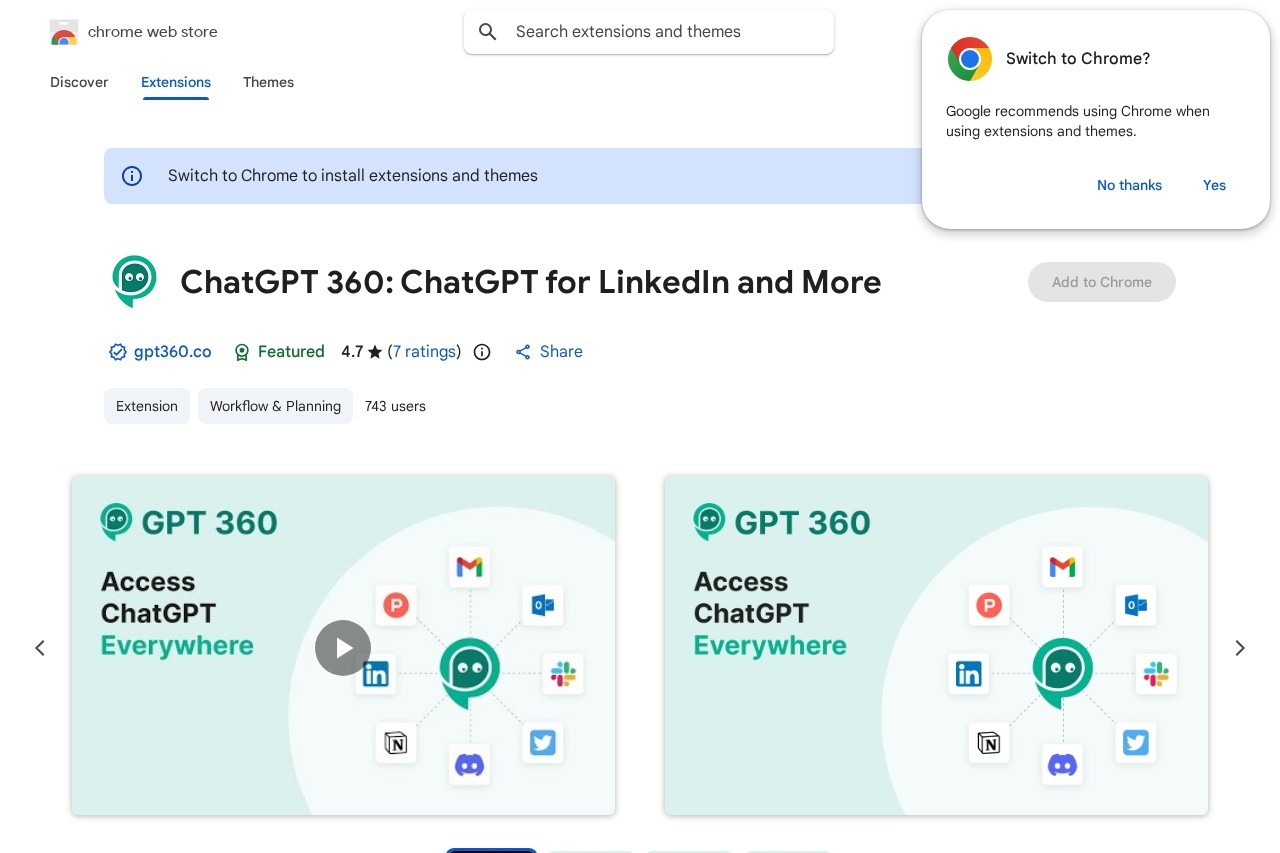The image size is (1280, 853).
Task: Click the search magnifier icon
Action: pyautogui.click(x=488, y=32)
